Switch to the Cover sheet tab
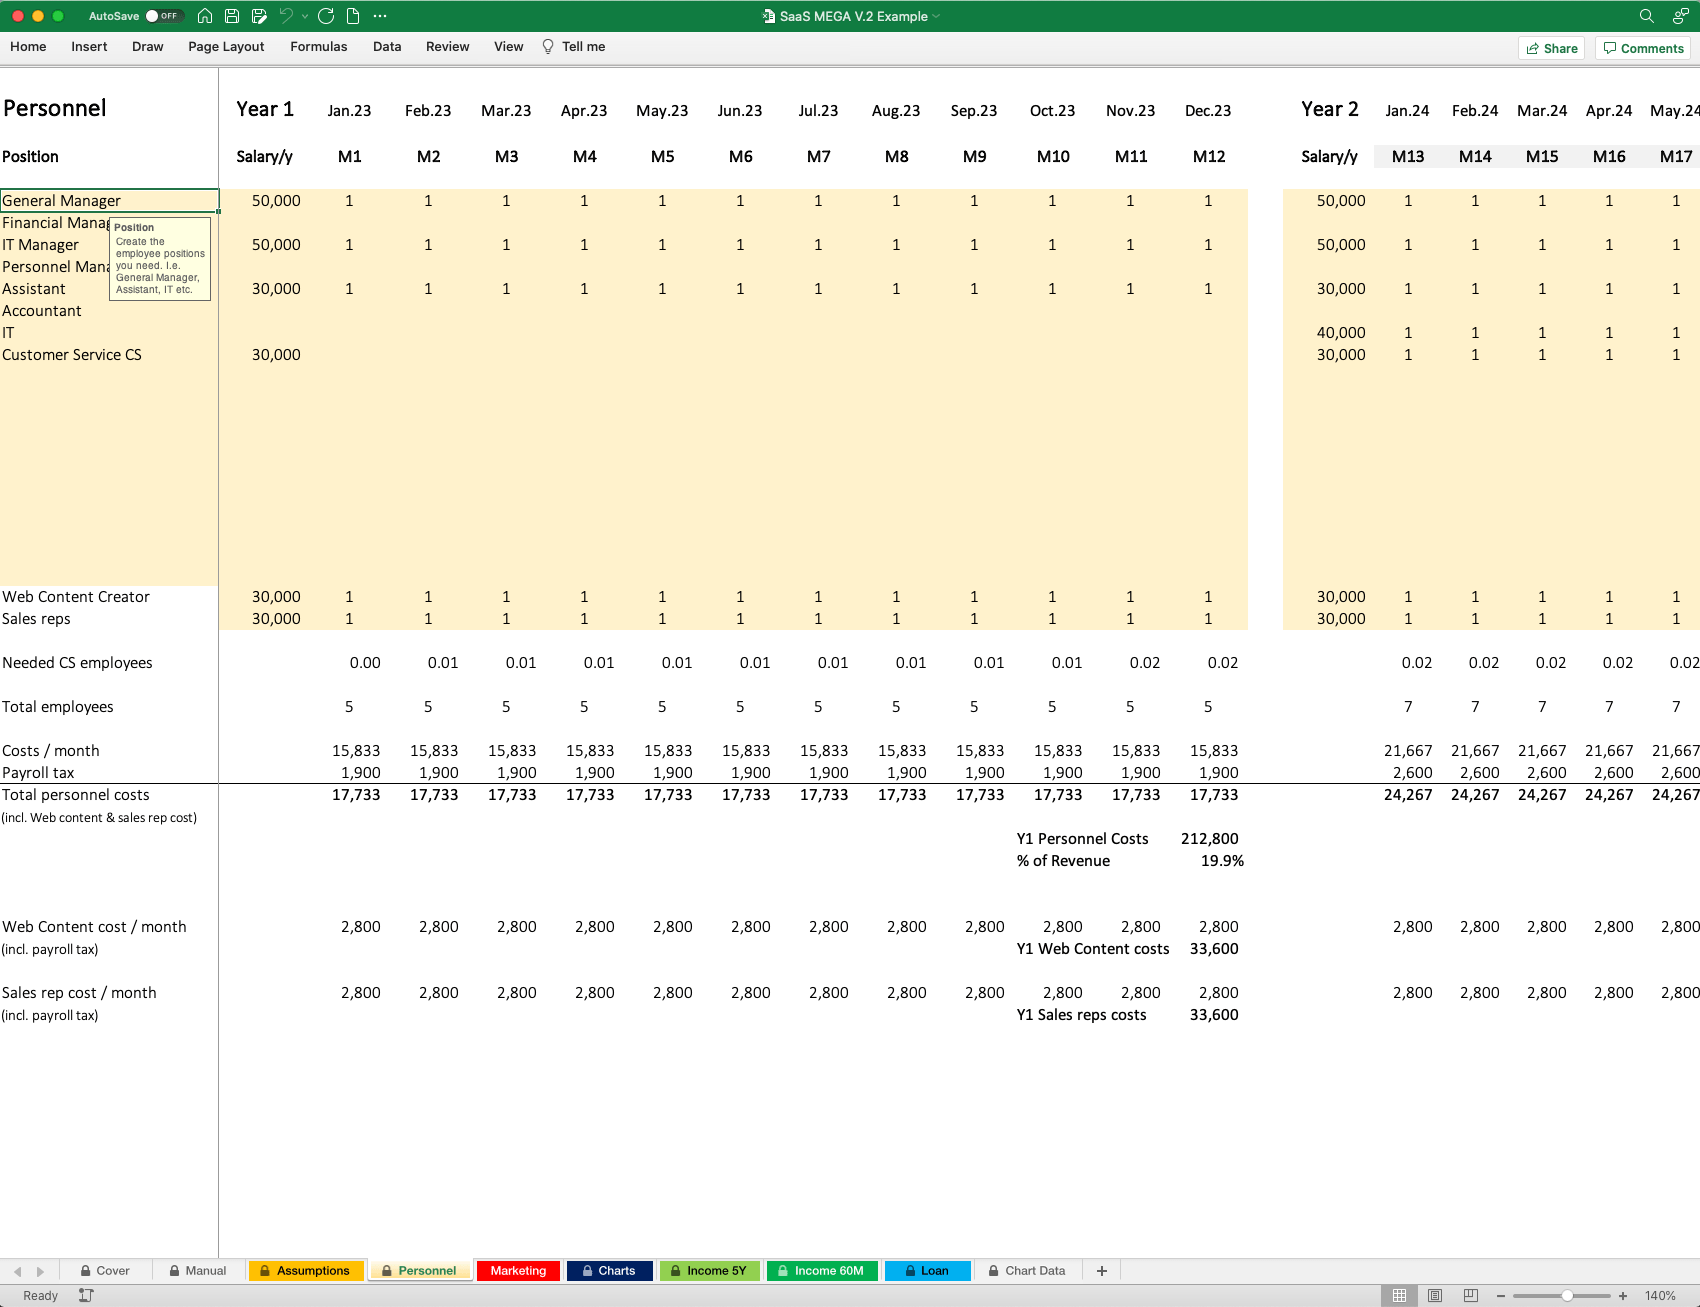This screenshot has width=1700, height=1307. pos(106,1271)
